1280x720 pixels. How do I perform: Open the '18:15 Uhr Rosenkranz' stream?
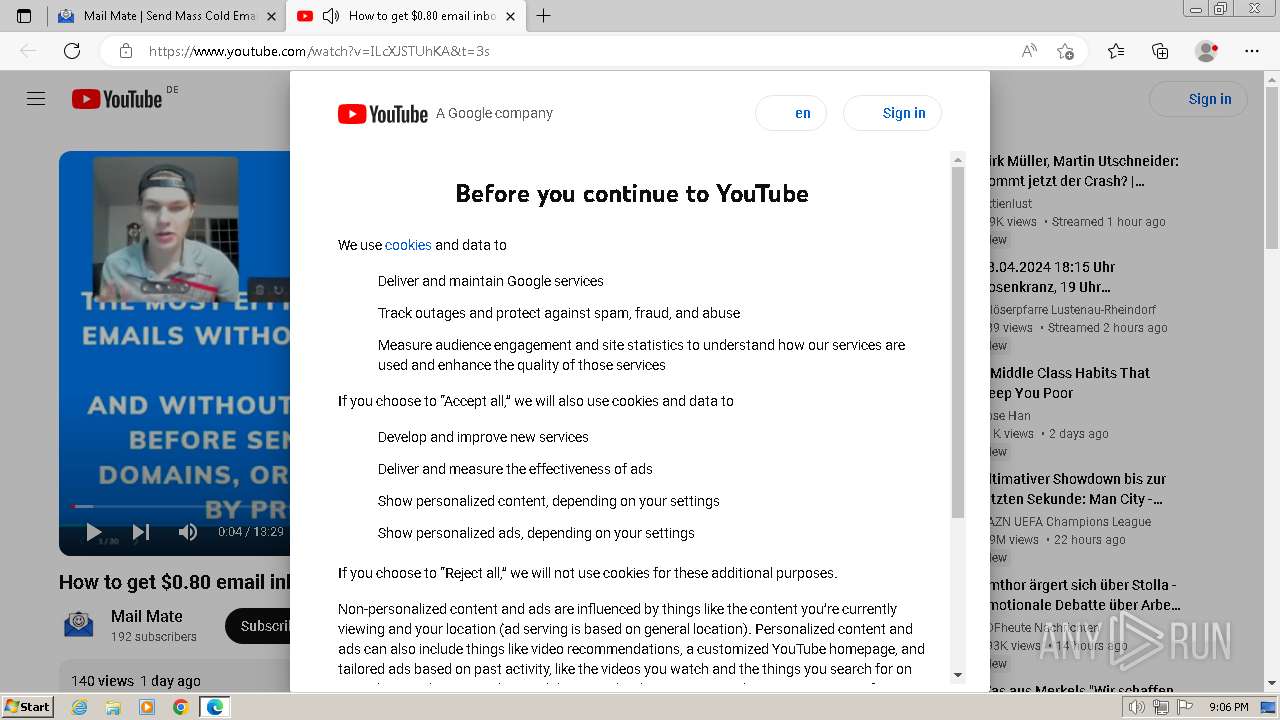1052,277
